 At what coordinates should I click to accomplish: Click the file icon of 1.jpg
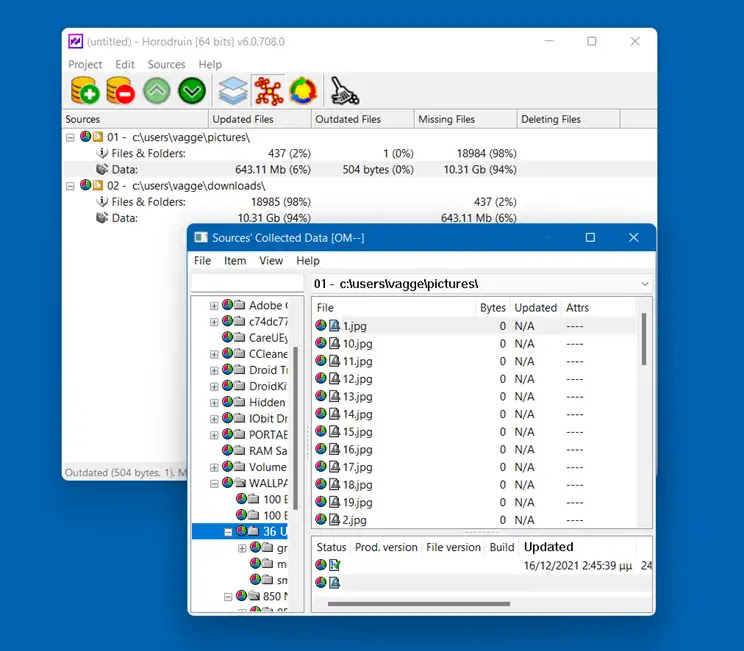pyautogui.click(x=335, y=326)
